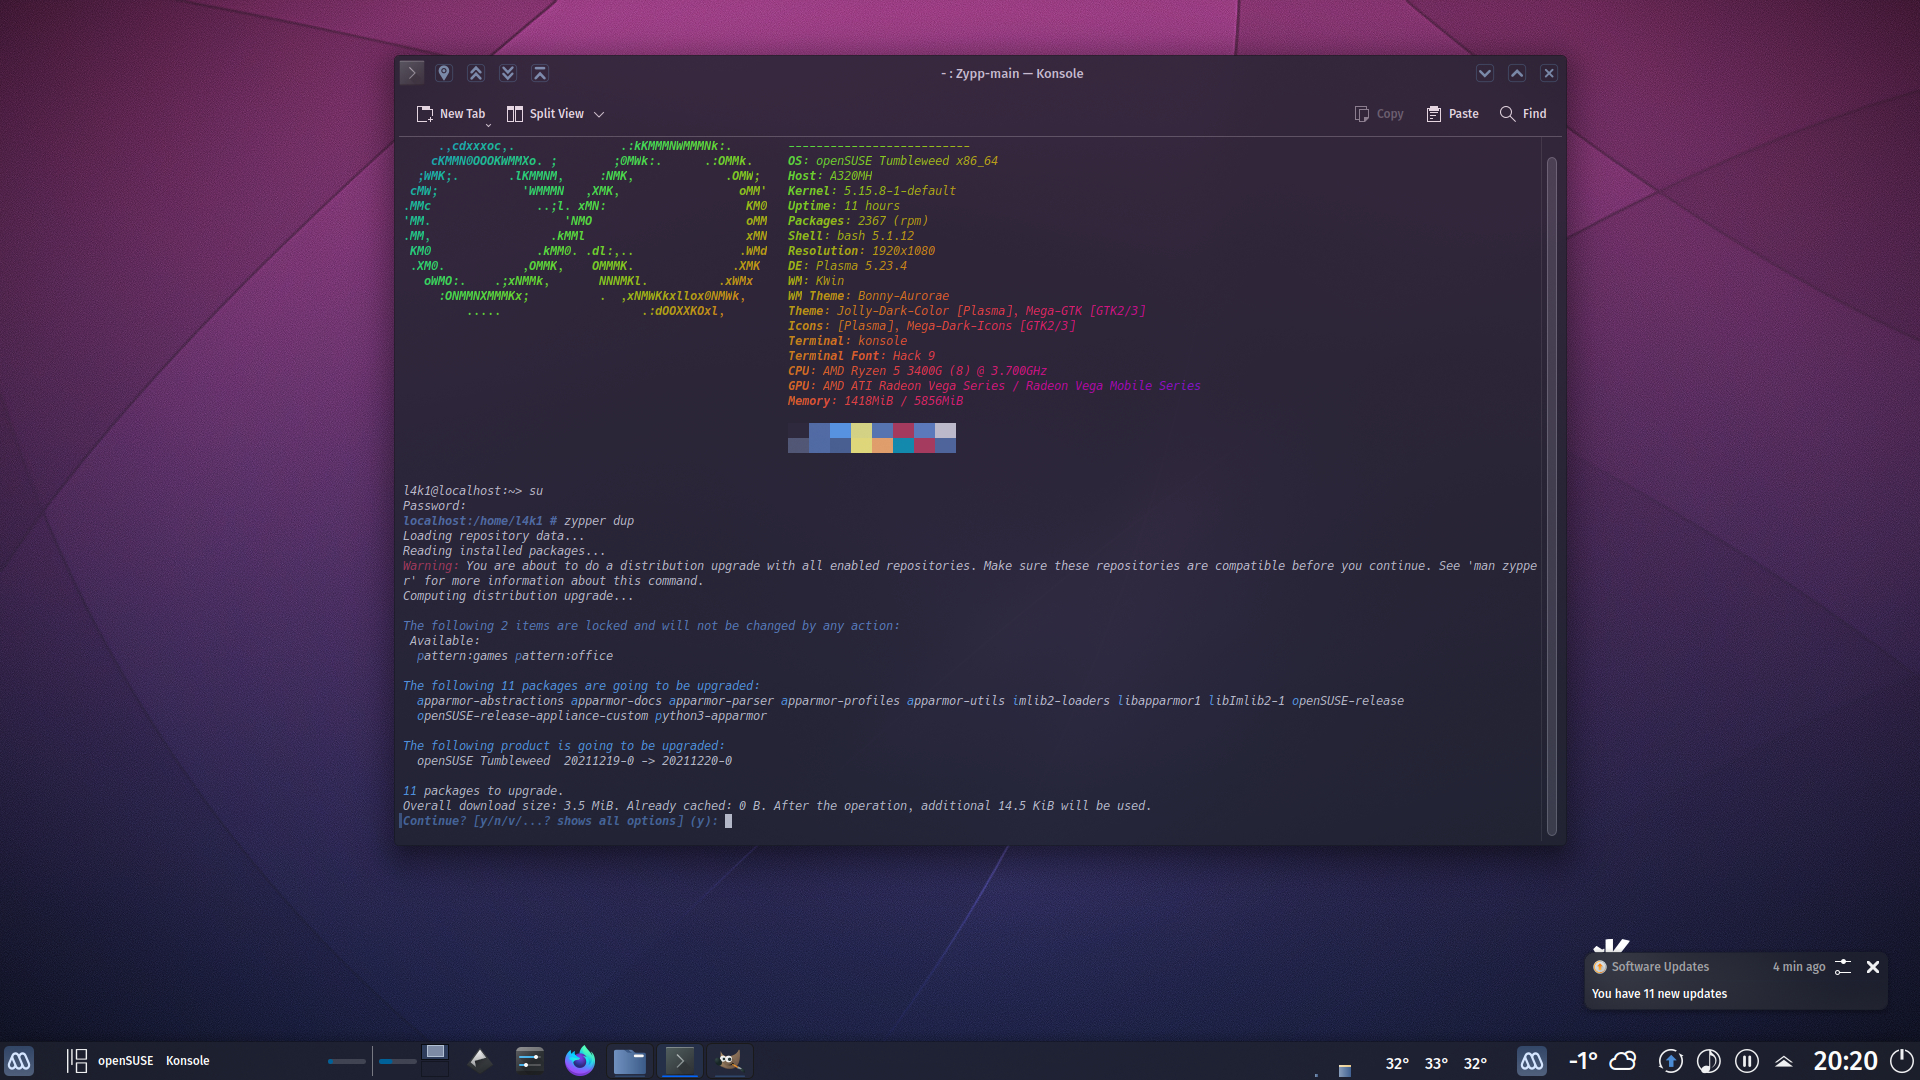Launch Firefox Nightly from the taskbar
Image resolution: width=1920 pixels, height=1080 pixels.
coord(580,1061)
